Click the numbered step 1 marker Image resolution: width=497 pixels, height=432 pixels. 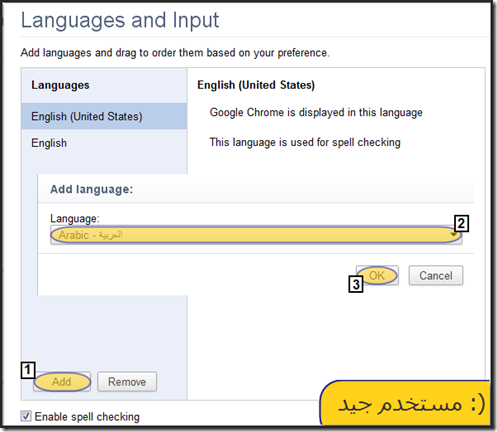pos(28,370)
